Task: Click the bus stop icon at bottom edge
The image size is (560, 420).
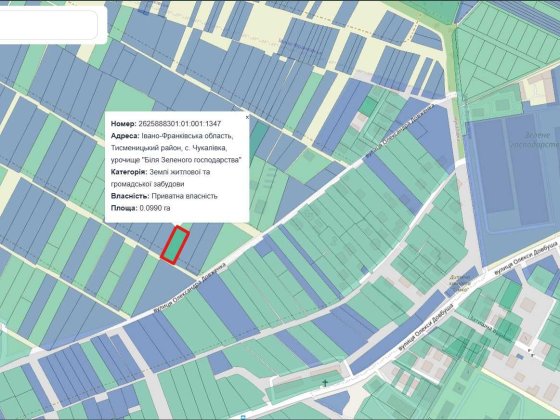Action: [x=244, y=418]
